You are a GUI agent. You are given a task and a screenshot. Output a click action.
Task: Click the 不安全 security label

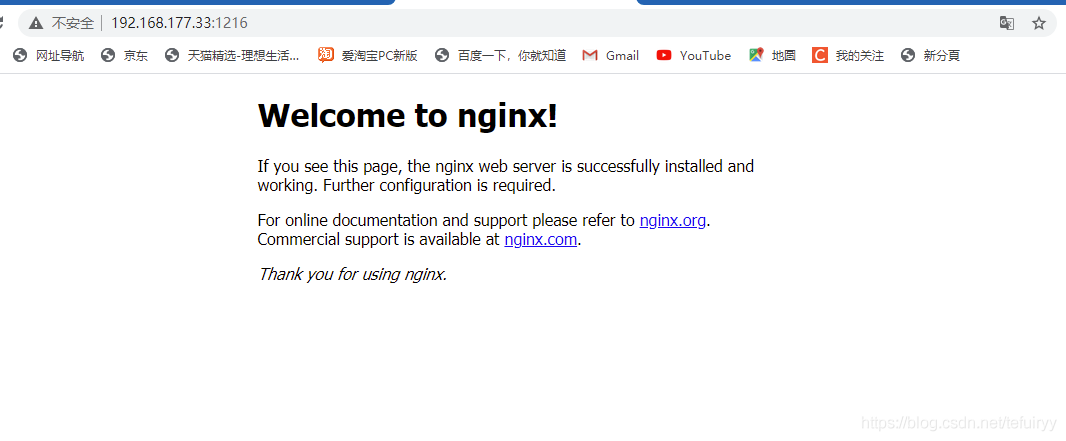pyautogui.click(x=73, y=24)
